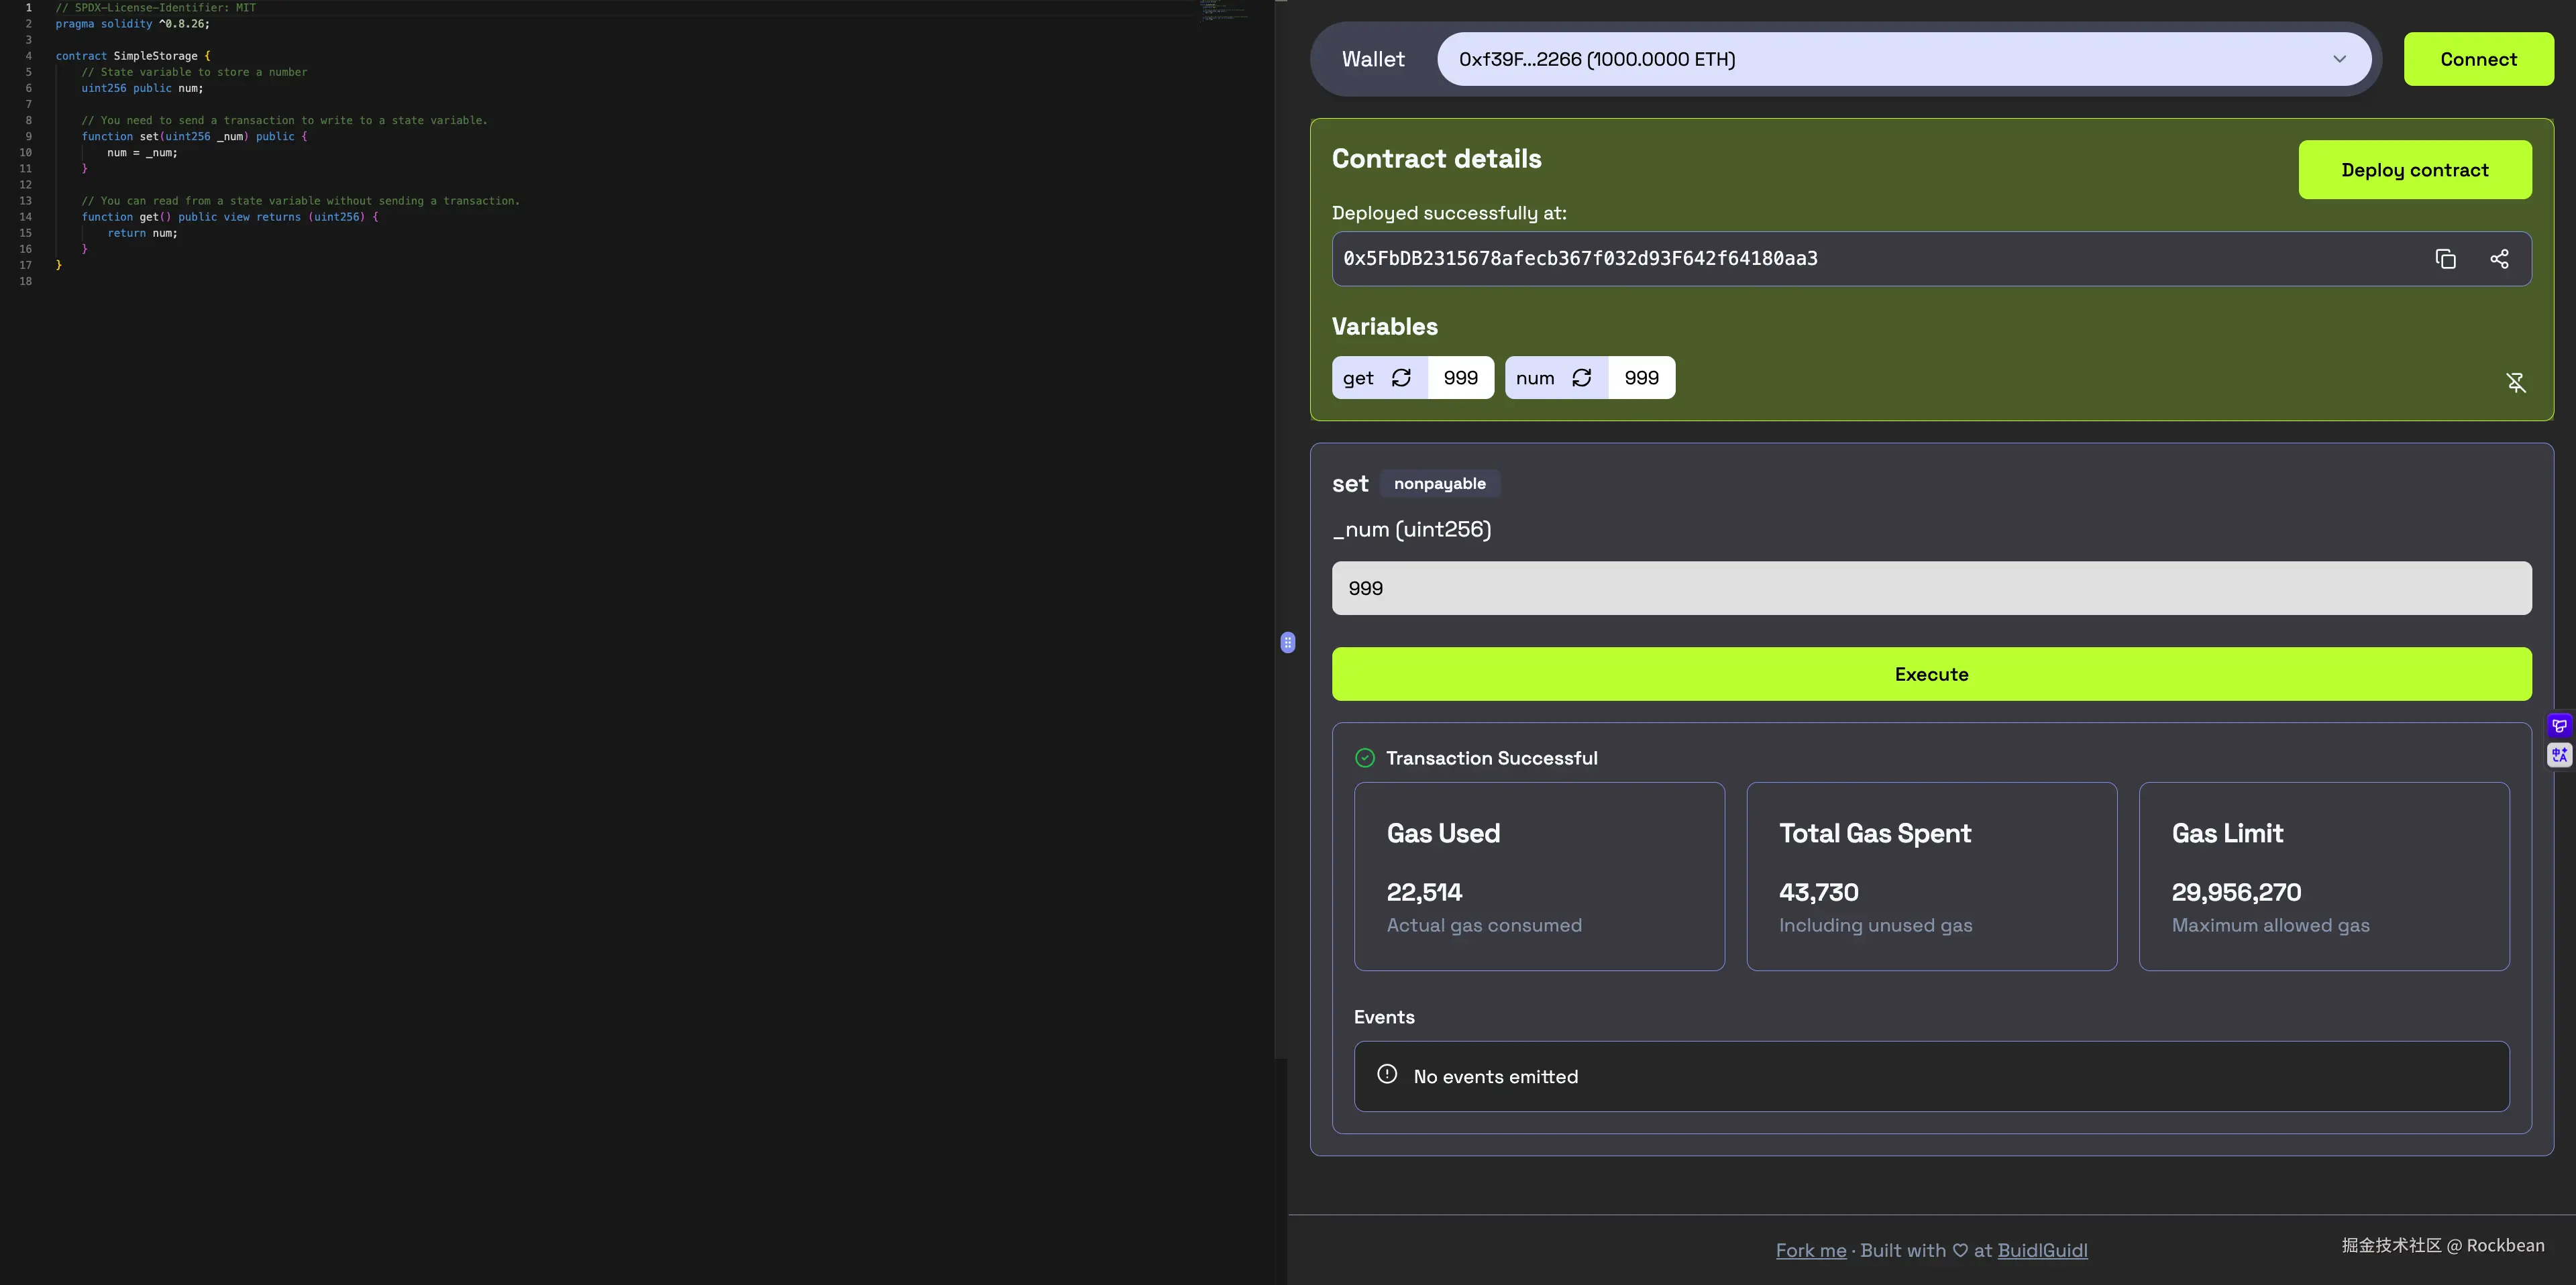Click the Chinese-English translate floating icon
This screenshot has width=2576, height=1285.
click(x=2559, y=755)
